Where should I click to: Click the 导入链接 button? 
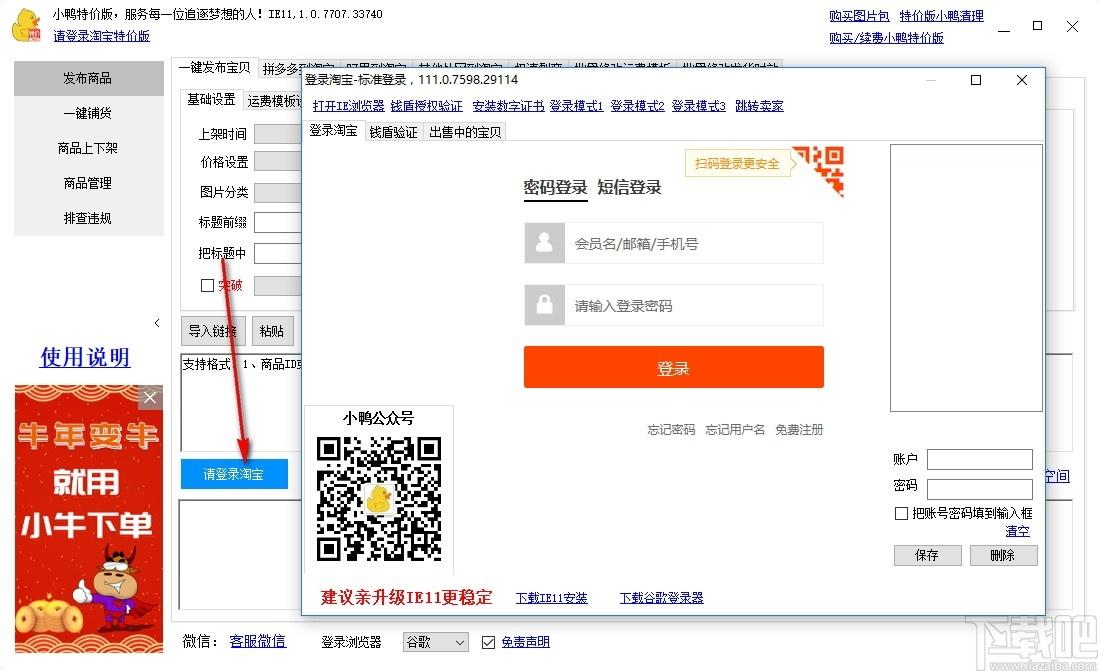pos(213,331)
